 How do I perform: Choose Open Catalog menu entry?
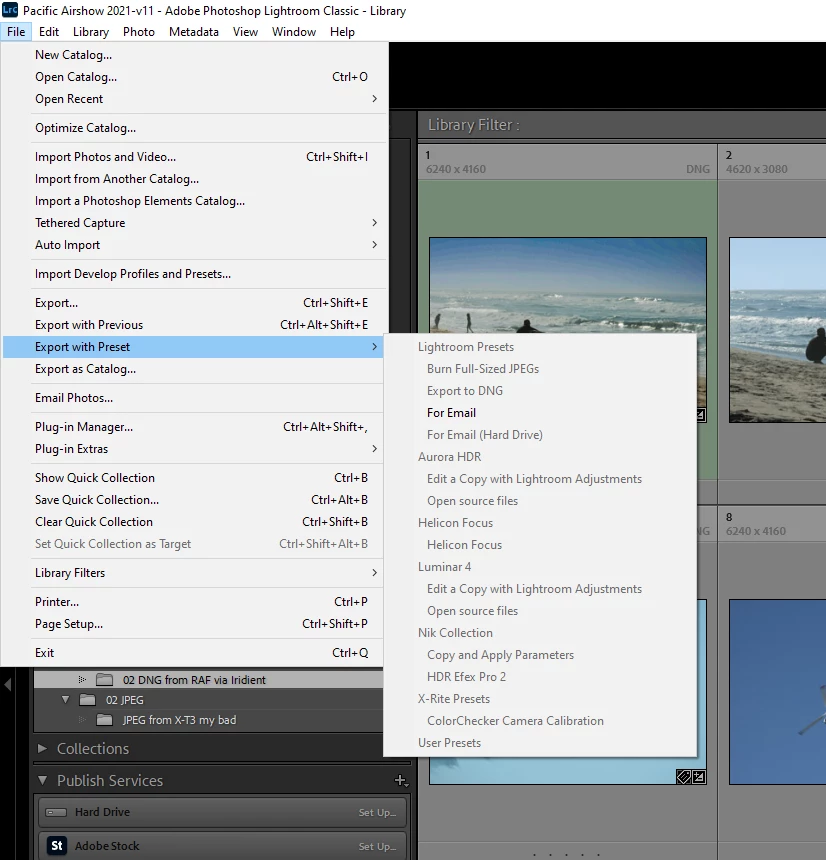tap(193, 77)
